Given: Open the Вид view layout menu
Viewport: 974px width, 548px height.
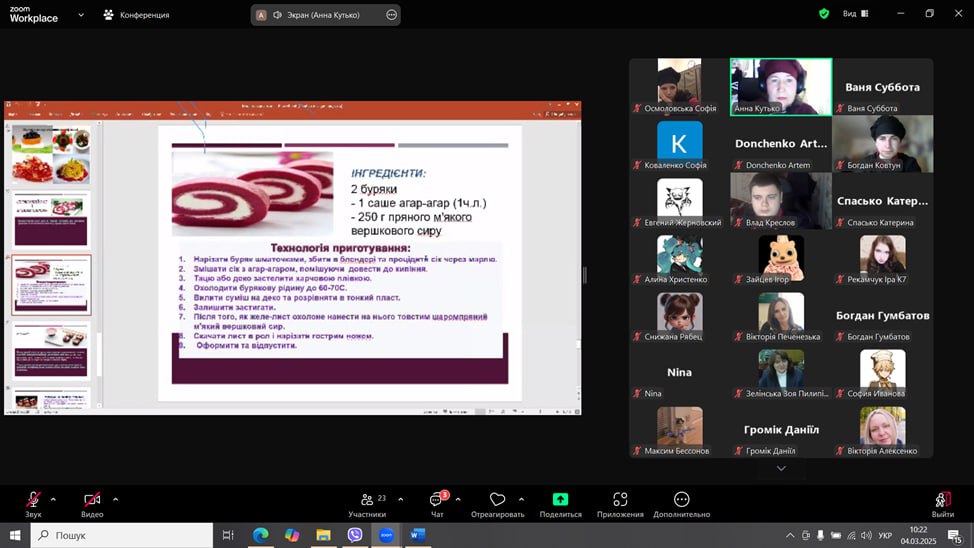Looking at the screenshot, I should [x=855, y=14].
